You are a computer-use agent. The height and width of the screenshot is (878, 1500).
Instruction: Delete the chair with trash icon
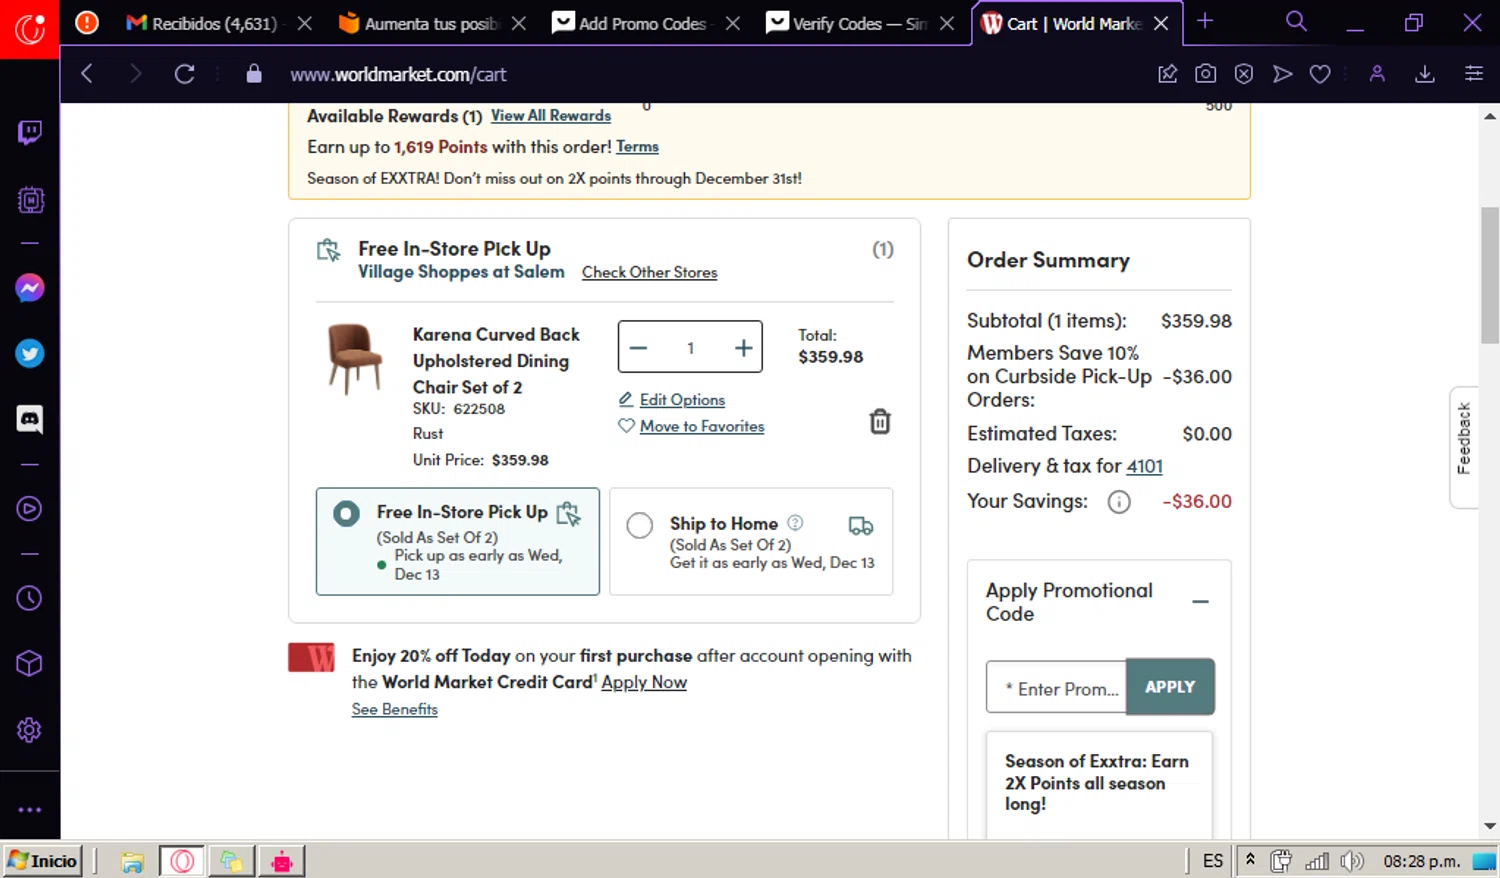(880, 421)
